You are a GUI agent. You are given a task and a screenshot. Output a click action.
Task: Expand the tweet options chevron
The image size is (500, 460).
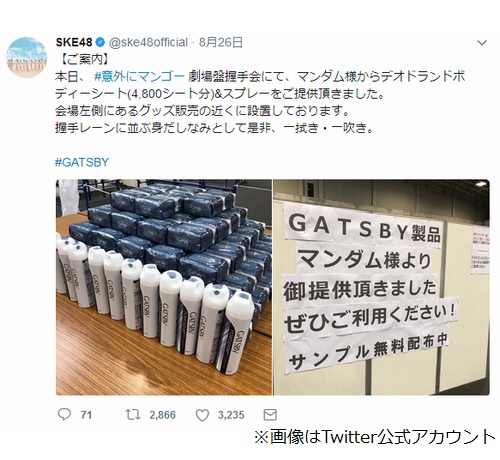482,43
